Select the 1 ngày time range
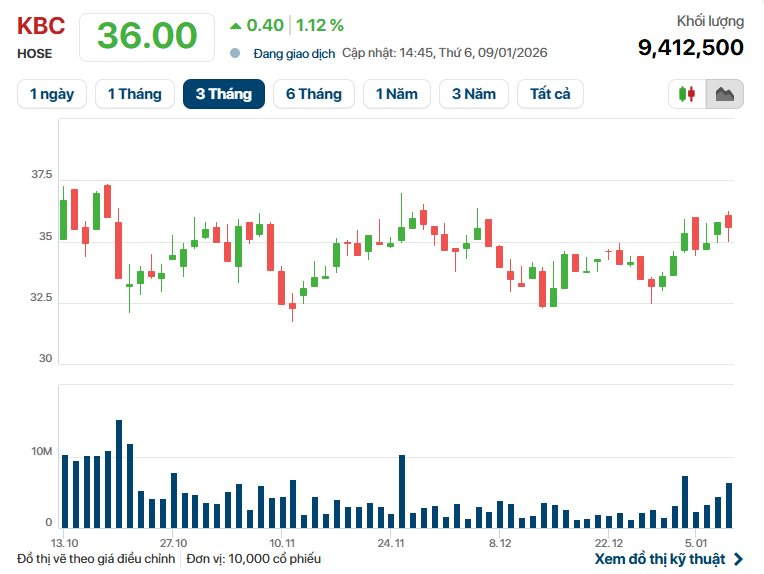Image resolution: width=764 pixels, height=574 pixels. [52, 94]
